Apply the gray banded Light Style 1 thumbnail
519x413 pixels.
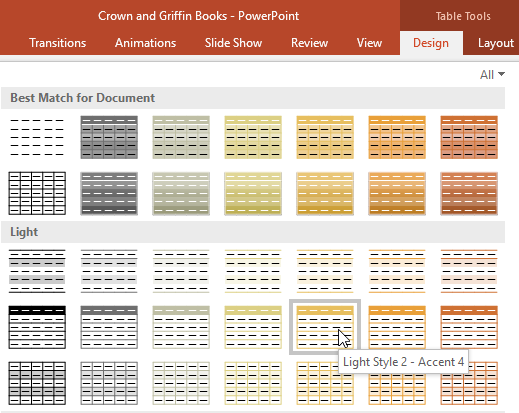109,271
